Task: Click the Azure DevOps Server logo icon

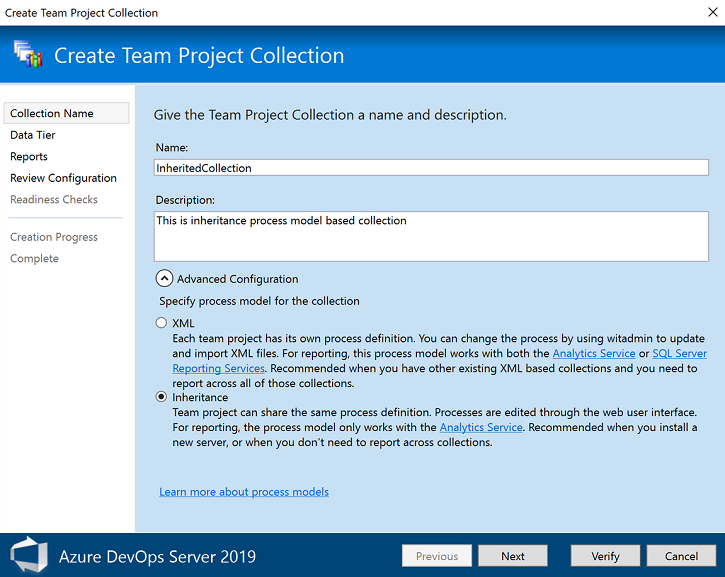Action: [x=28, y=556]
